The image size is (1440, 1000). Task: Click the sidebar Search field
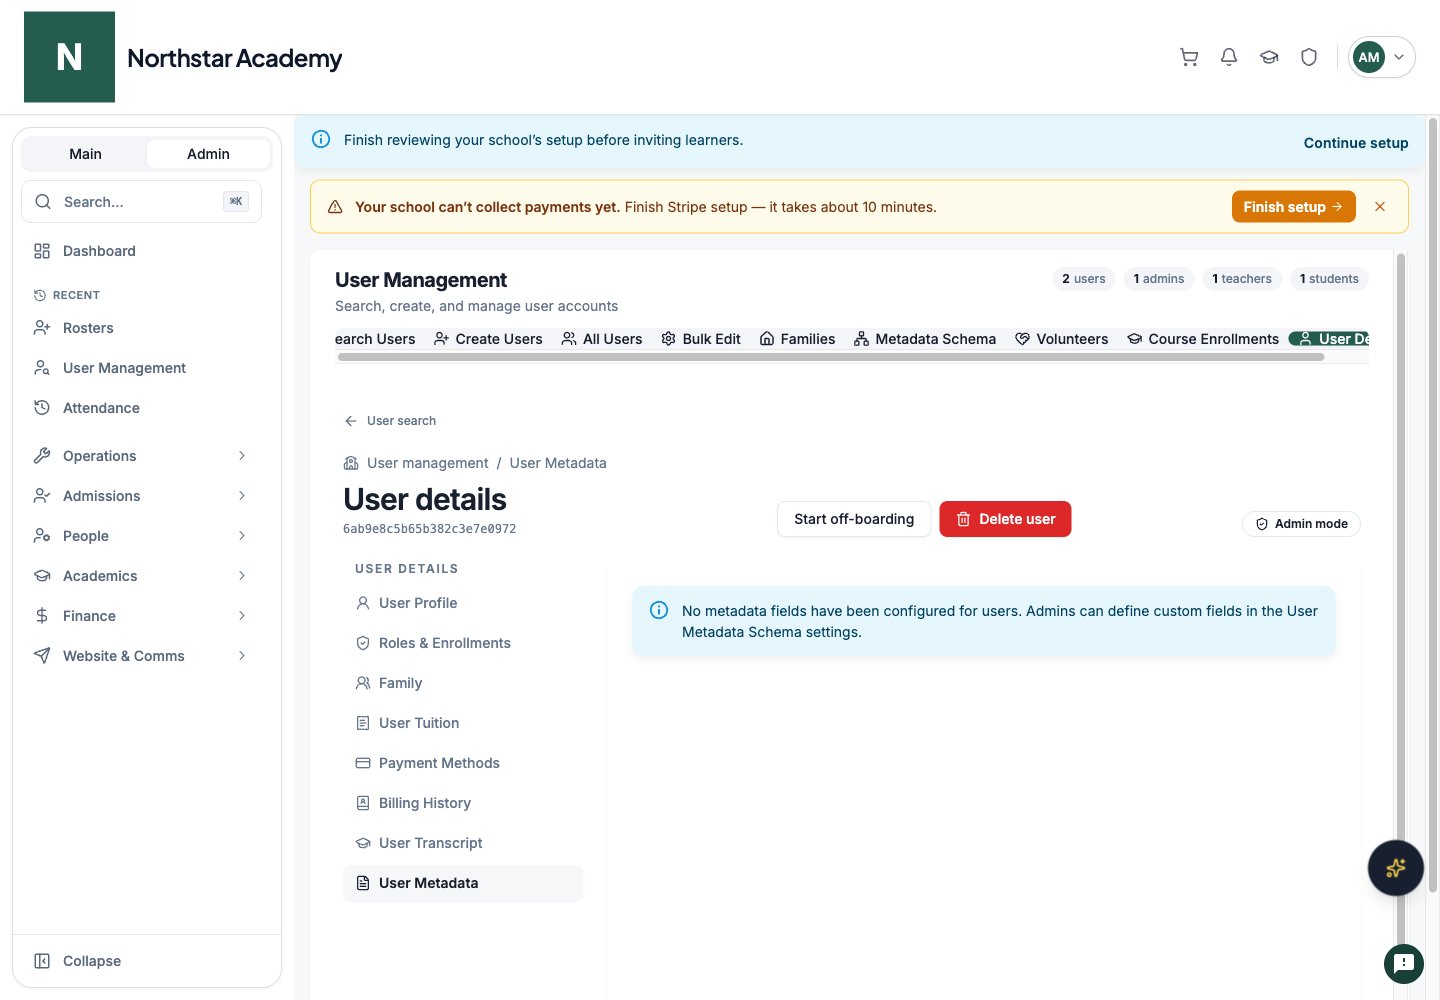click(141, 202)
